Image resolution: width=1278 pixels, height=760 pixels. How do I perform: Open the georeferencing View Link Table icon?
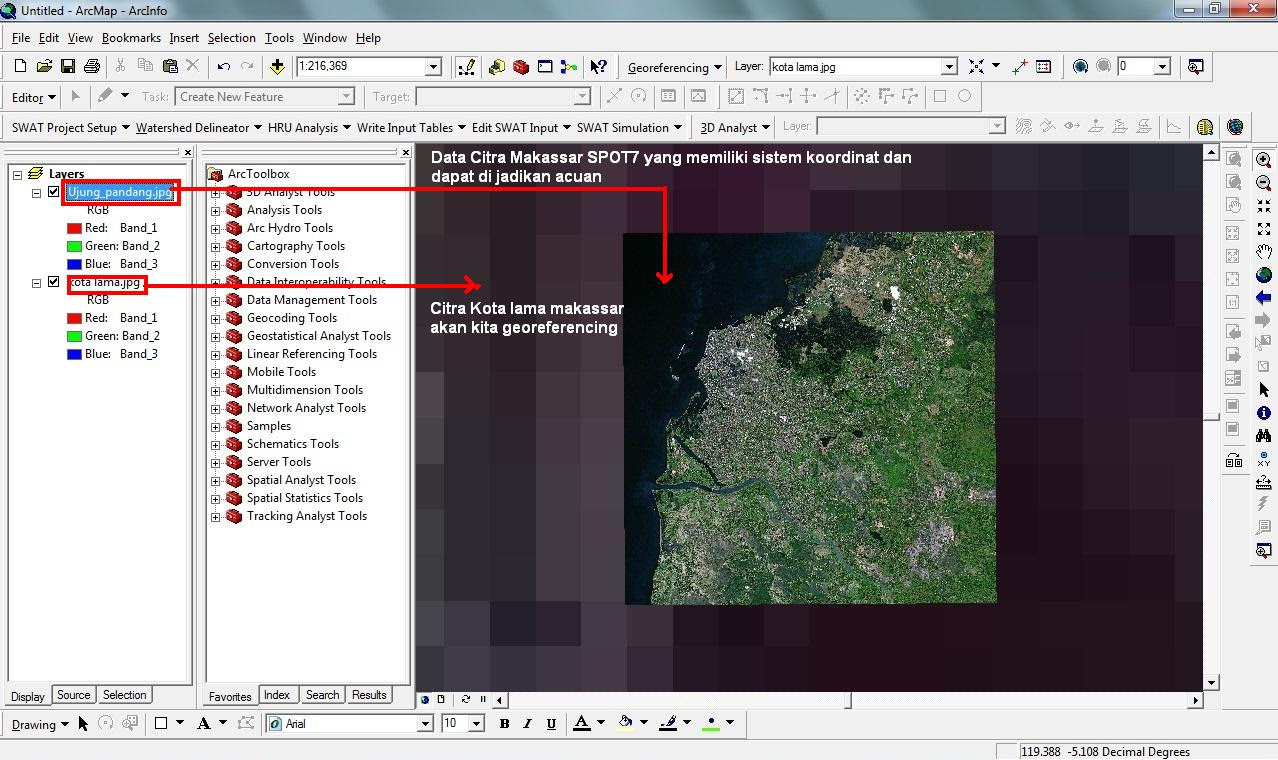point(1044,66)
